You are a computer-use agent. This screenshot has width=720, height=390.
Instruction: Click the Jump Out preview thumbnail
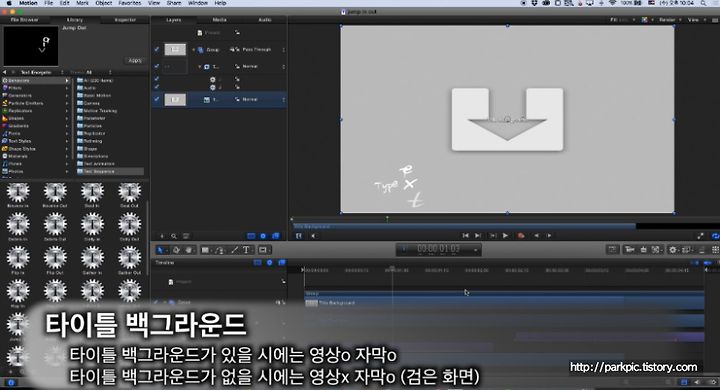(31, 46)
